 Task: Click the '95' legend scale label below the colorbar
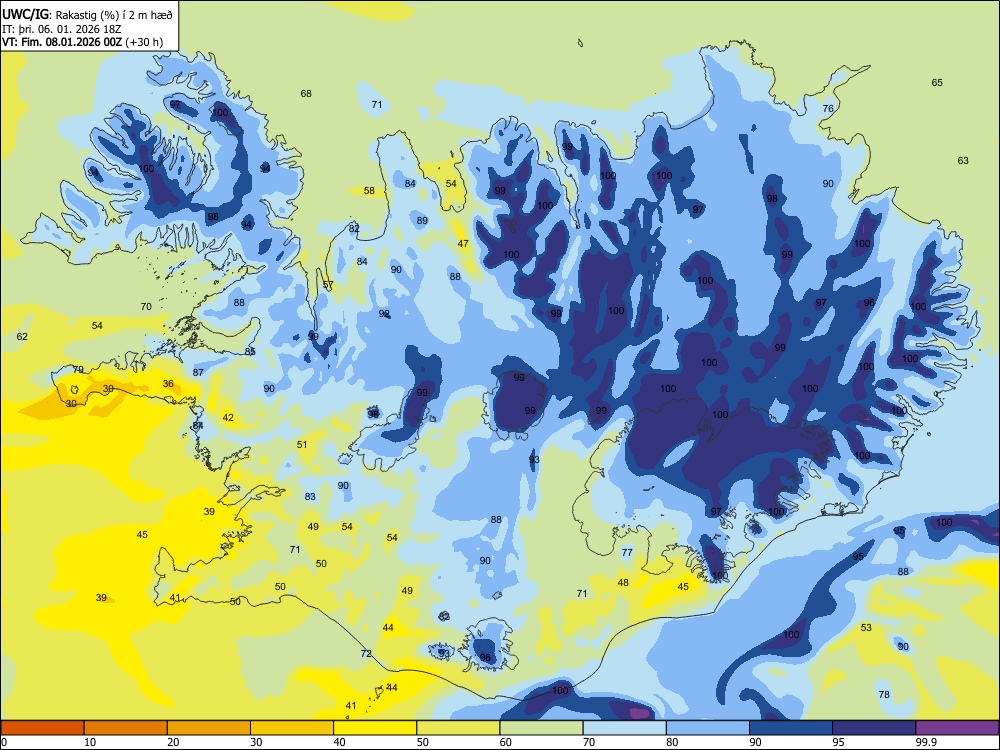tap(839, 742)
